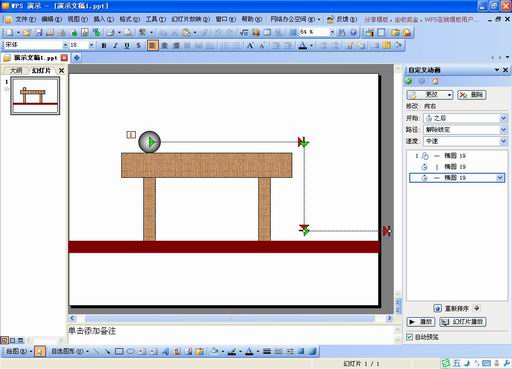
Task: Apply italic formatting
Action: point(115,45)
